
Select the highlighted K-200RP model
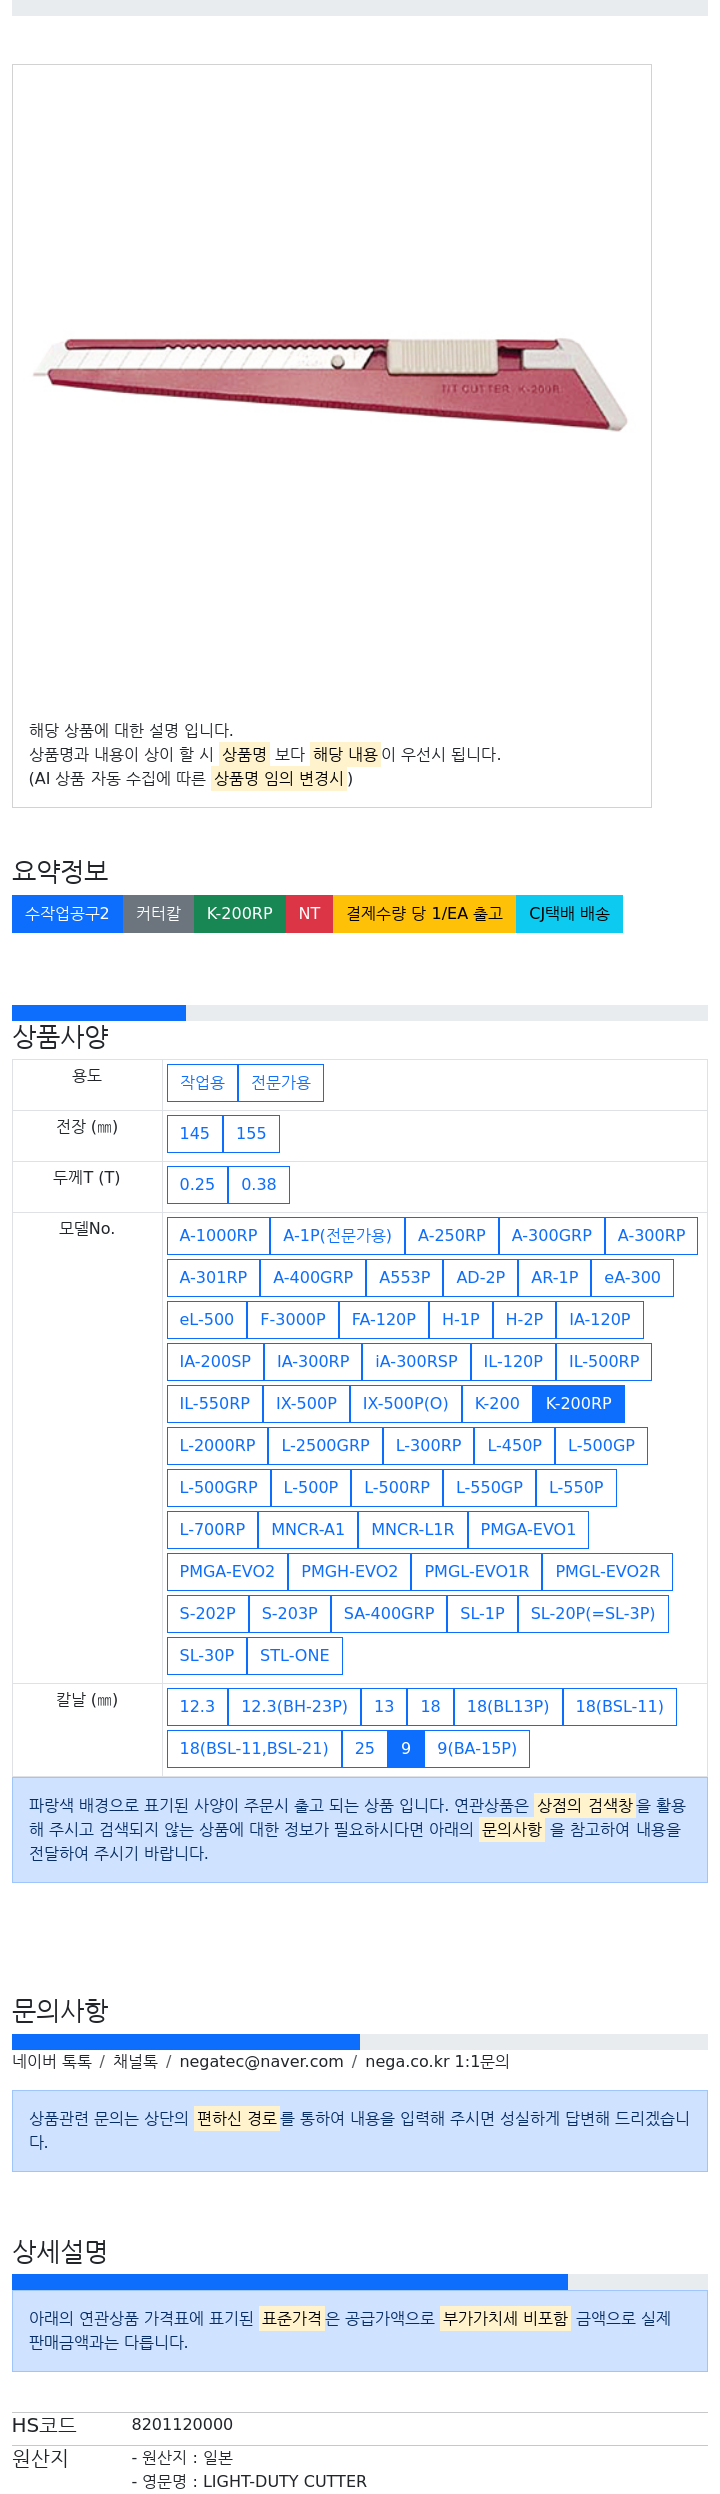point(579,1404)
